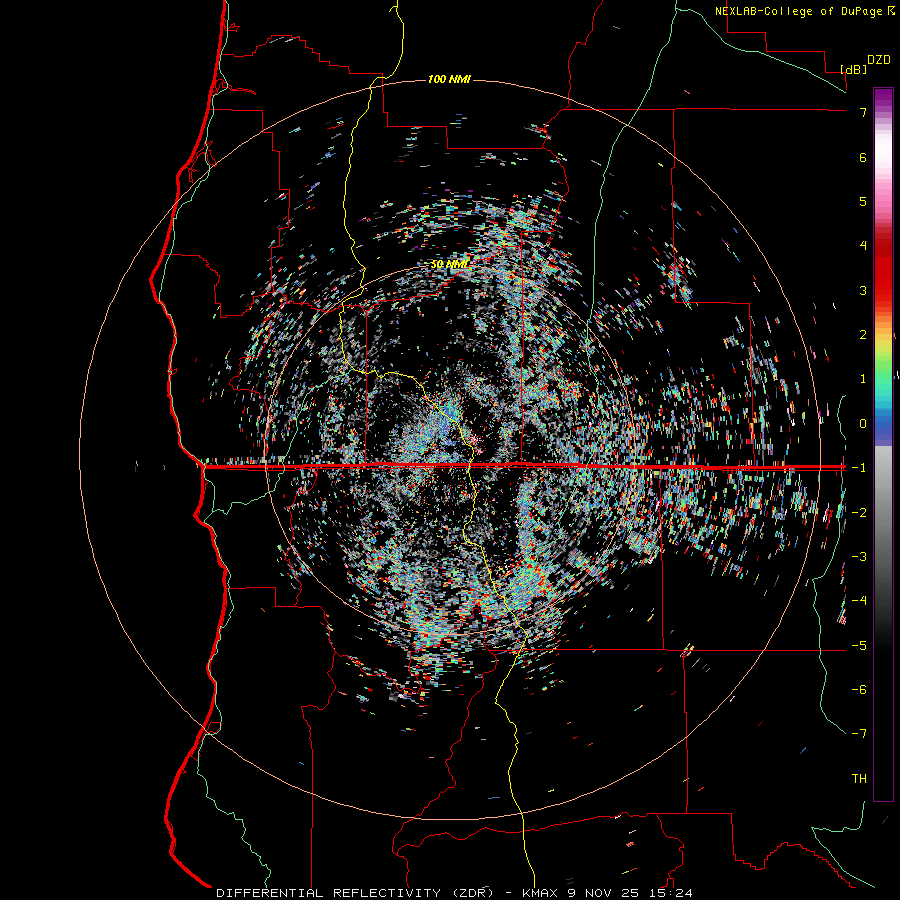Click the 4 value on the scale
900x900 pixels.
click(863, 245)
